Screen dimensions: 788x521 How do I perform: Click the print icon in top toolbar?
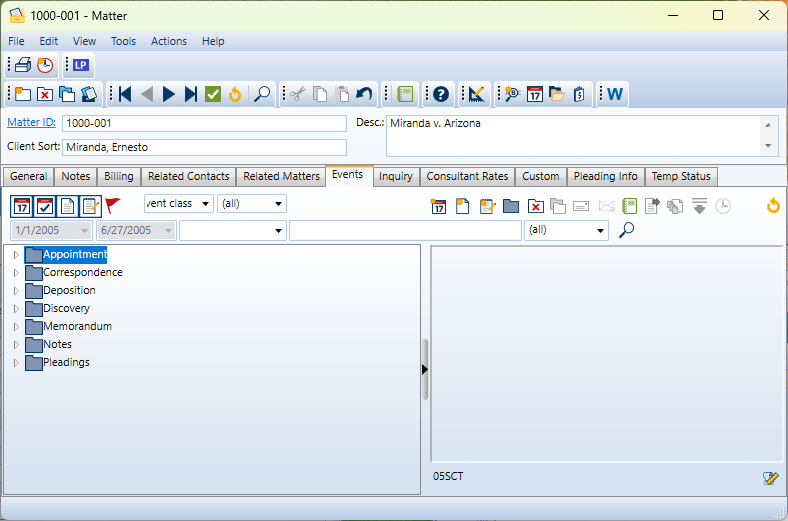click(23, 66)
